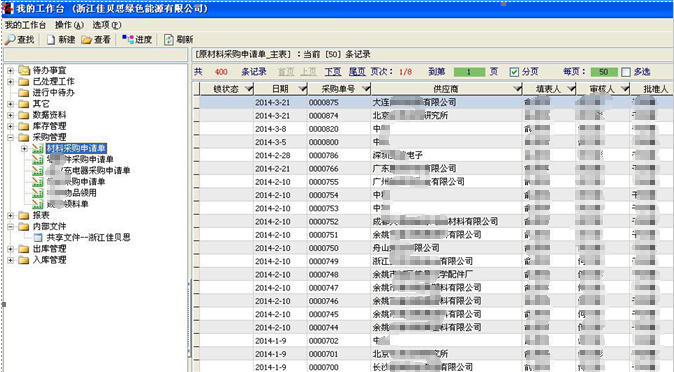This screenshot has width=674, height=372.
Task: Open the 审核人 column filter dropdown
Action: (625, 89)
